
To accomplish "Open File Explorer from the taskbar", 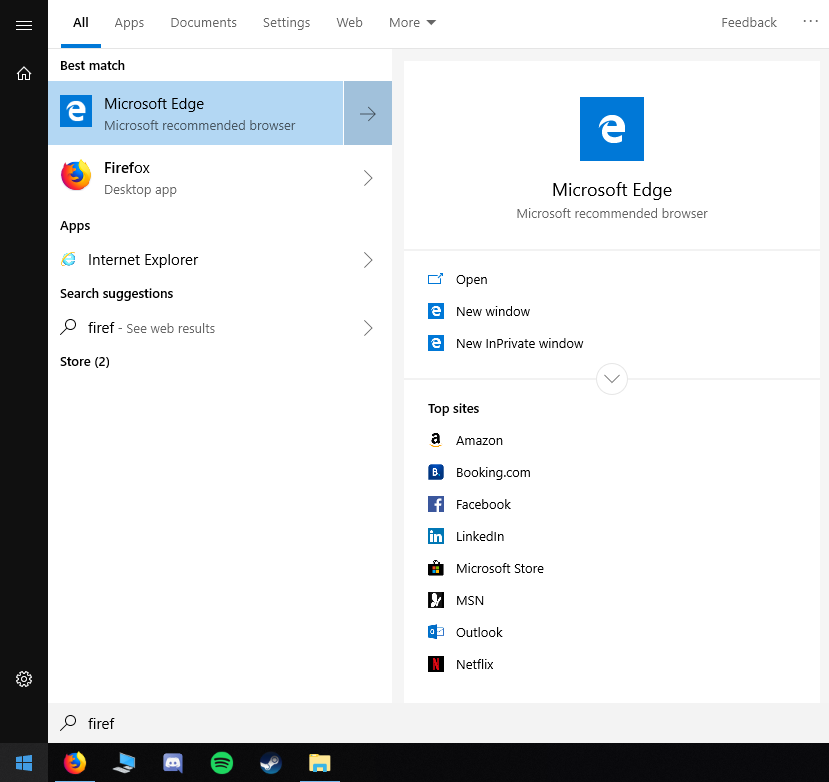I will coord(319,763).
